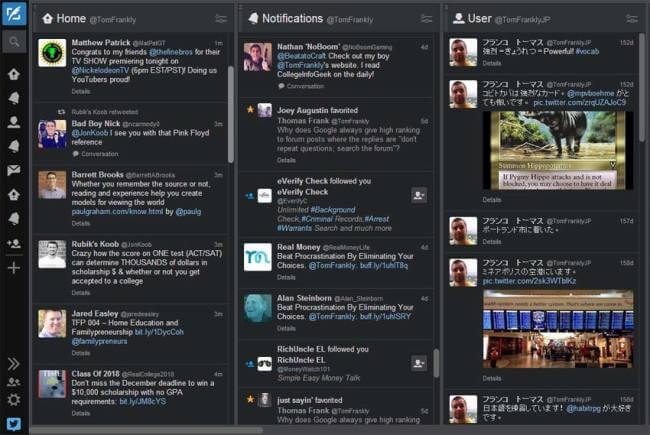Click the follower icon beside RichUncle EL notification

[250, 364]
